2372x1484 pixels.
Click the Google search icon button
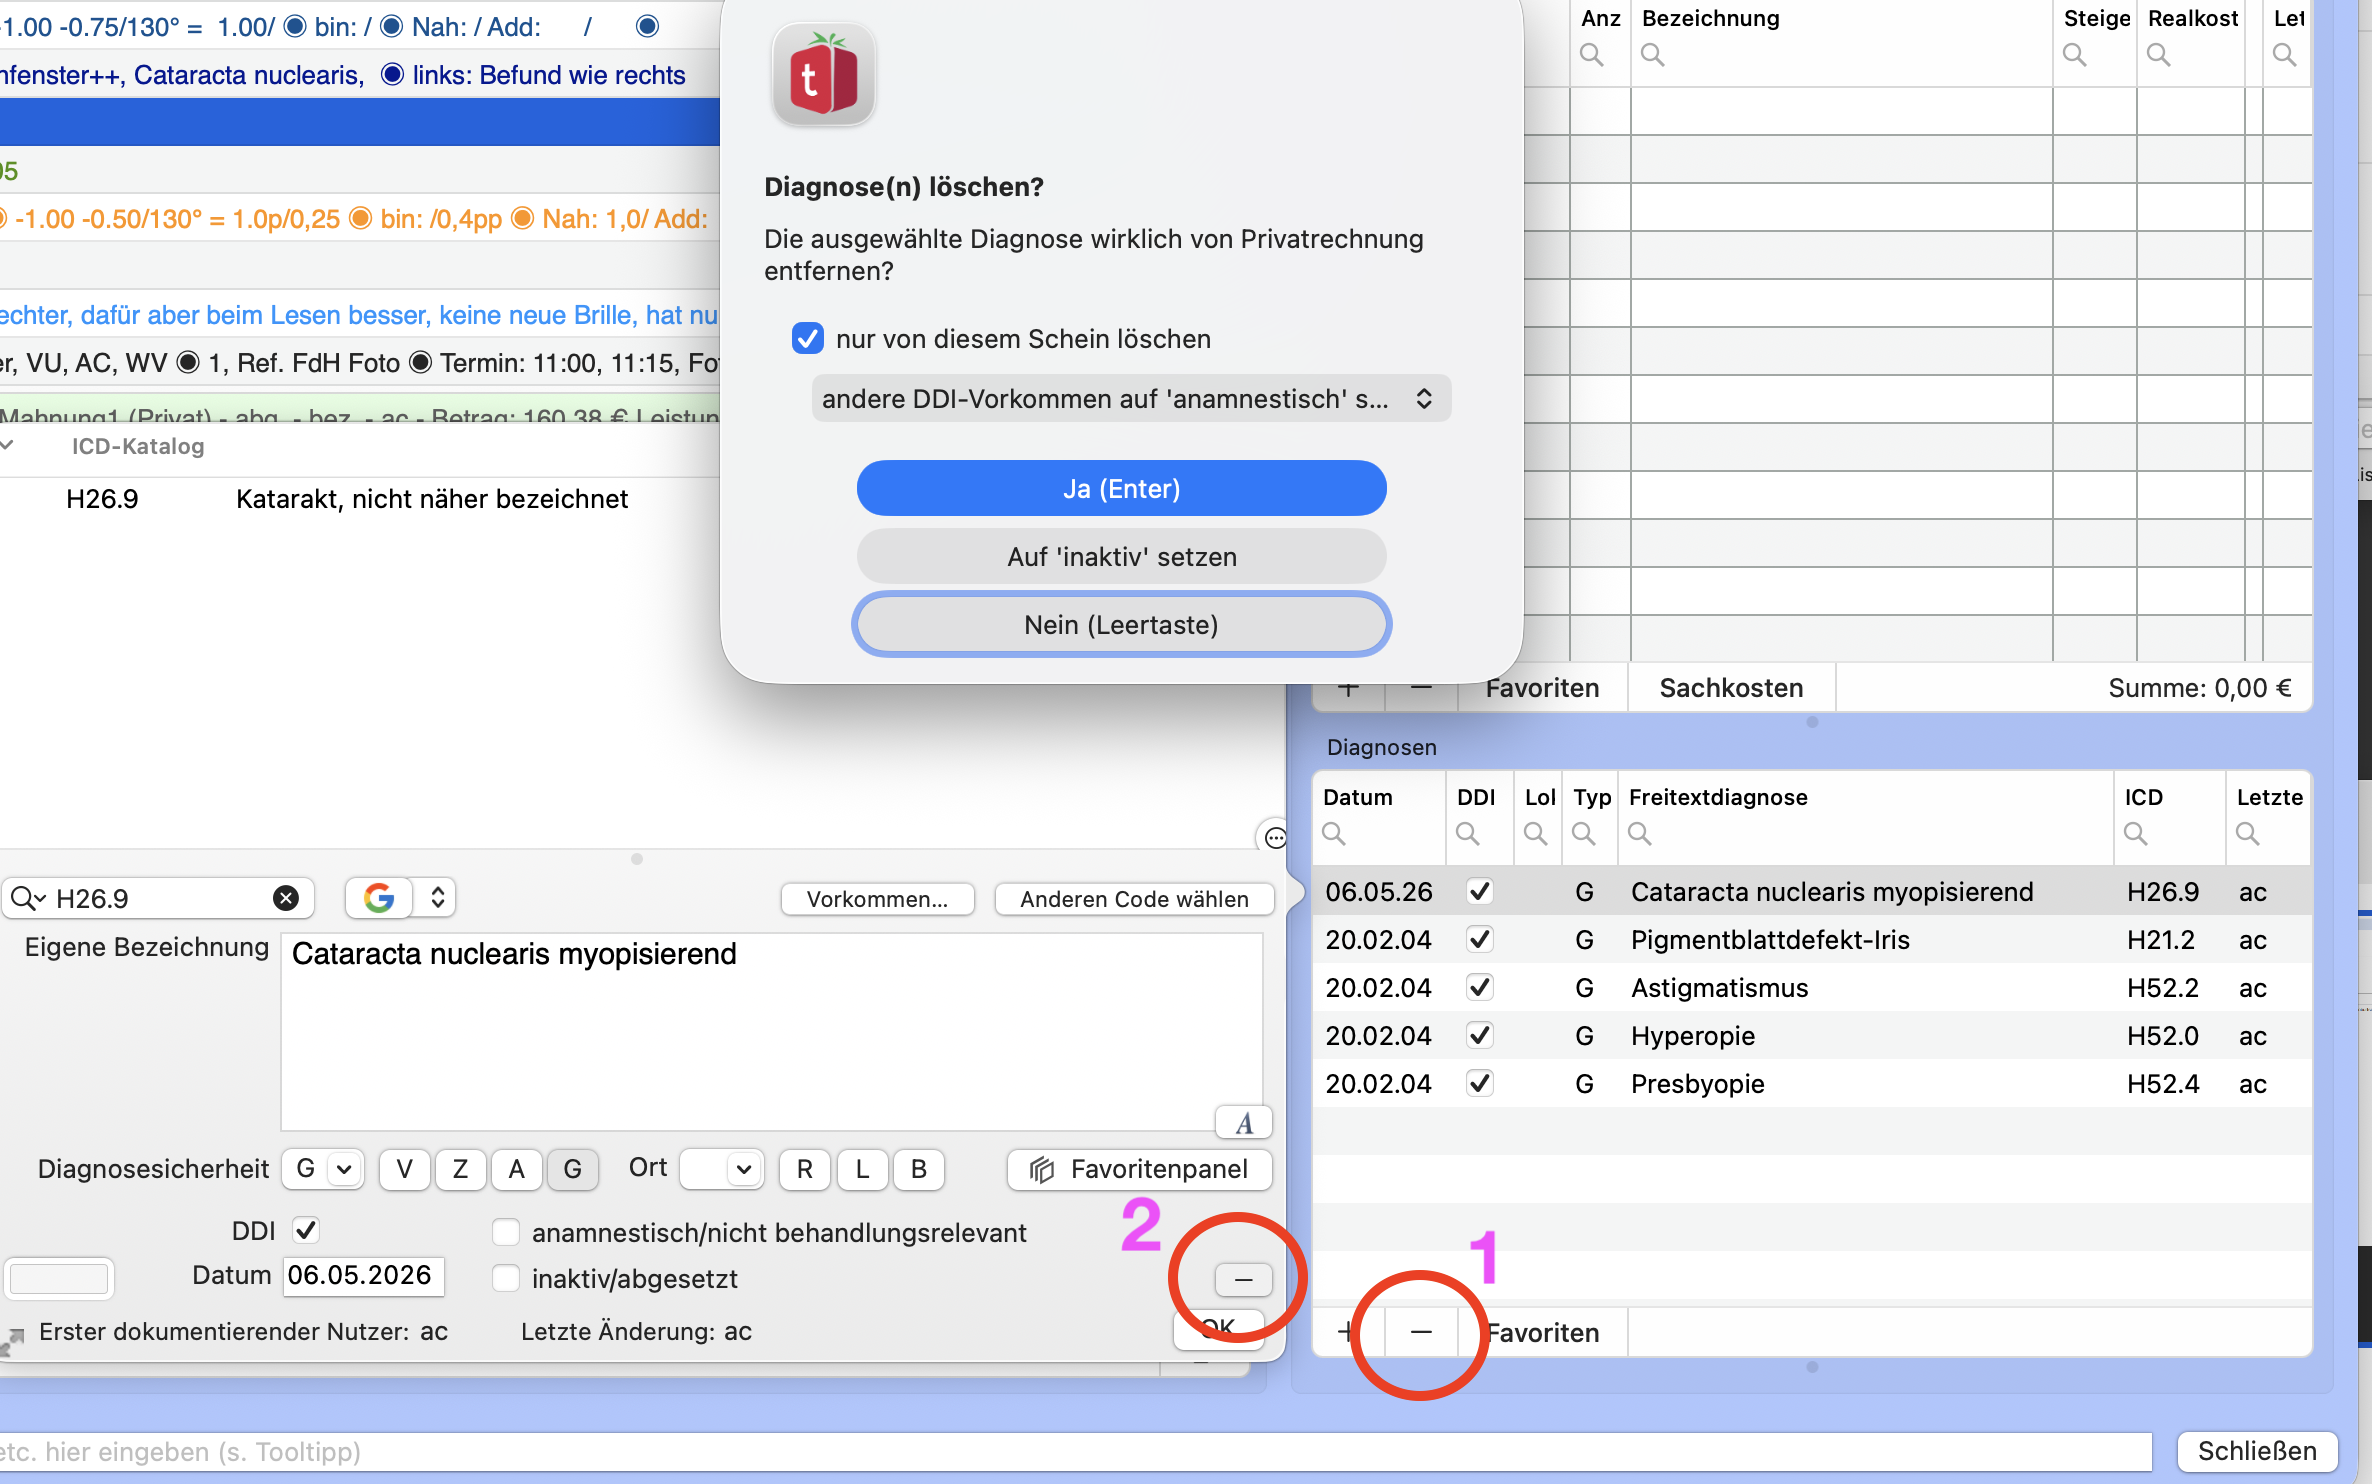click(x=379, y=898)
